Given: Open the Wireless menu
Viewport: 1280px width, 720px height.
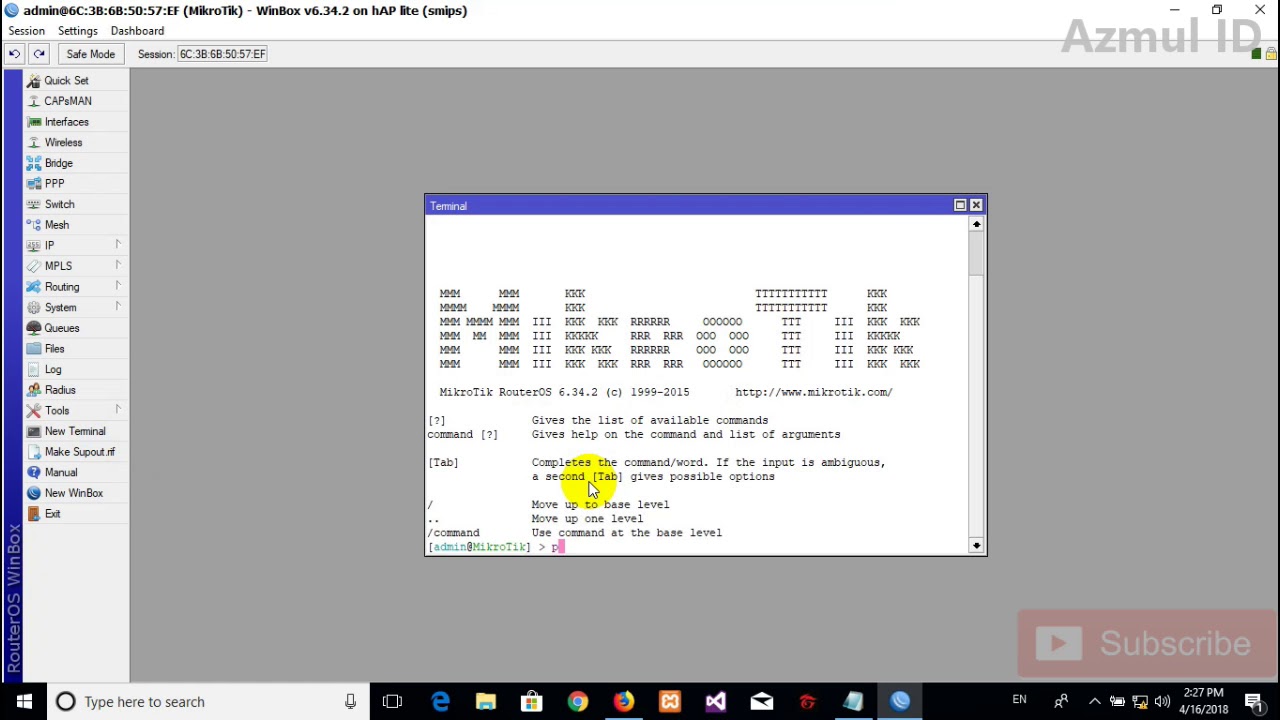Looking at the screenshot, I should [63, 142].
